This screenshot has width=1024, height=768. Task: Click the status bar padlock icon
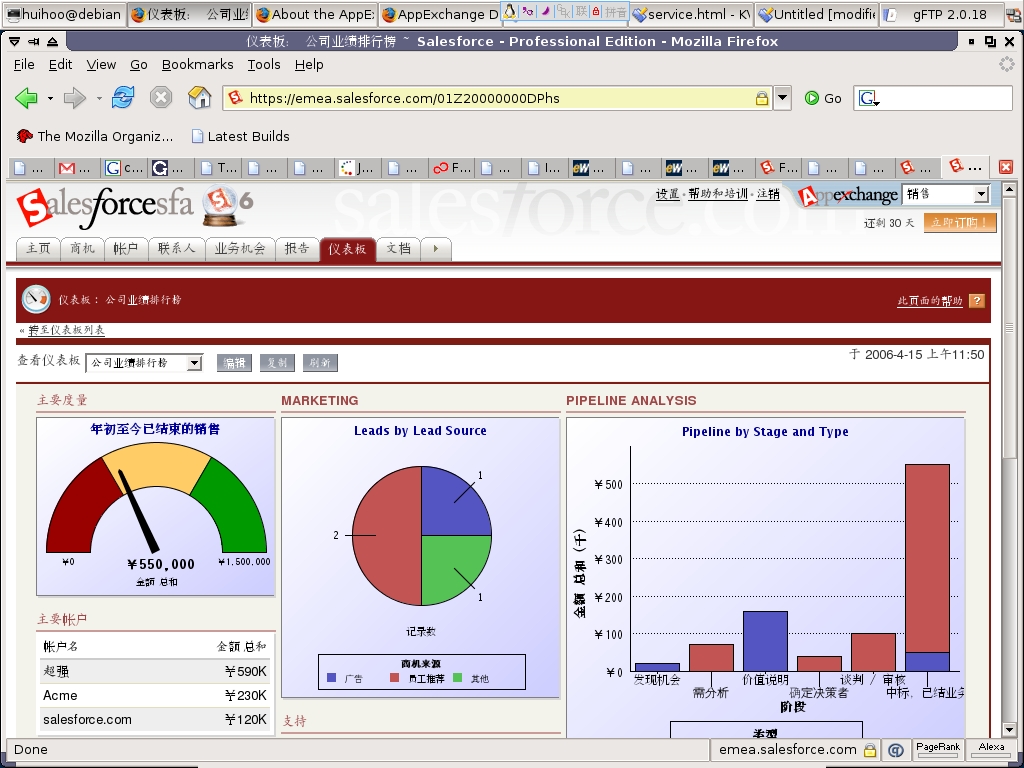coord(870,750)
